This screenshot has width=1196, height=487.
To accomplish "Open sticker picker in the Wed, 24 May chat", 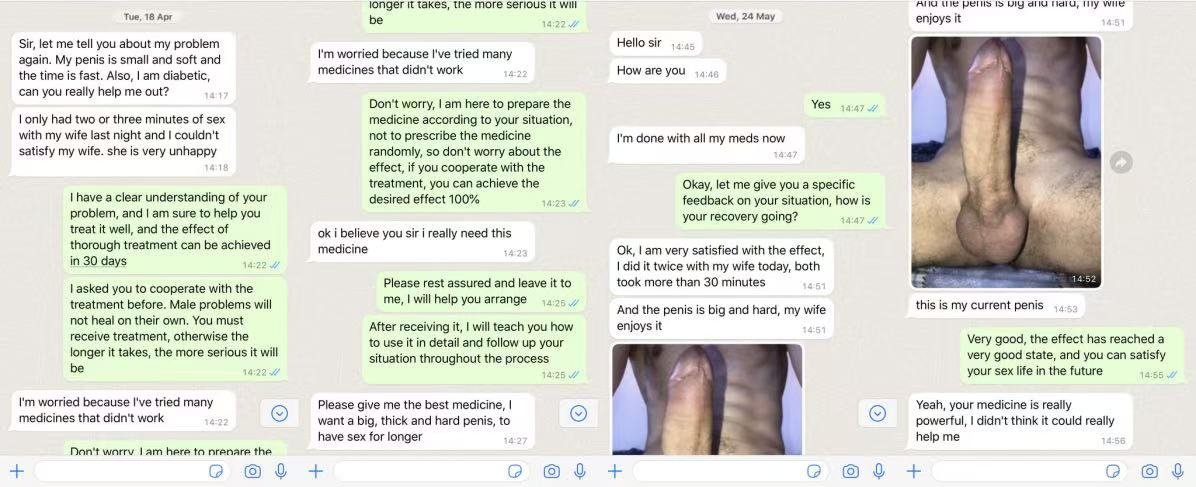I will pyautogui.click(x=814, y=472).
